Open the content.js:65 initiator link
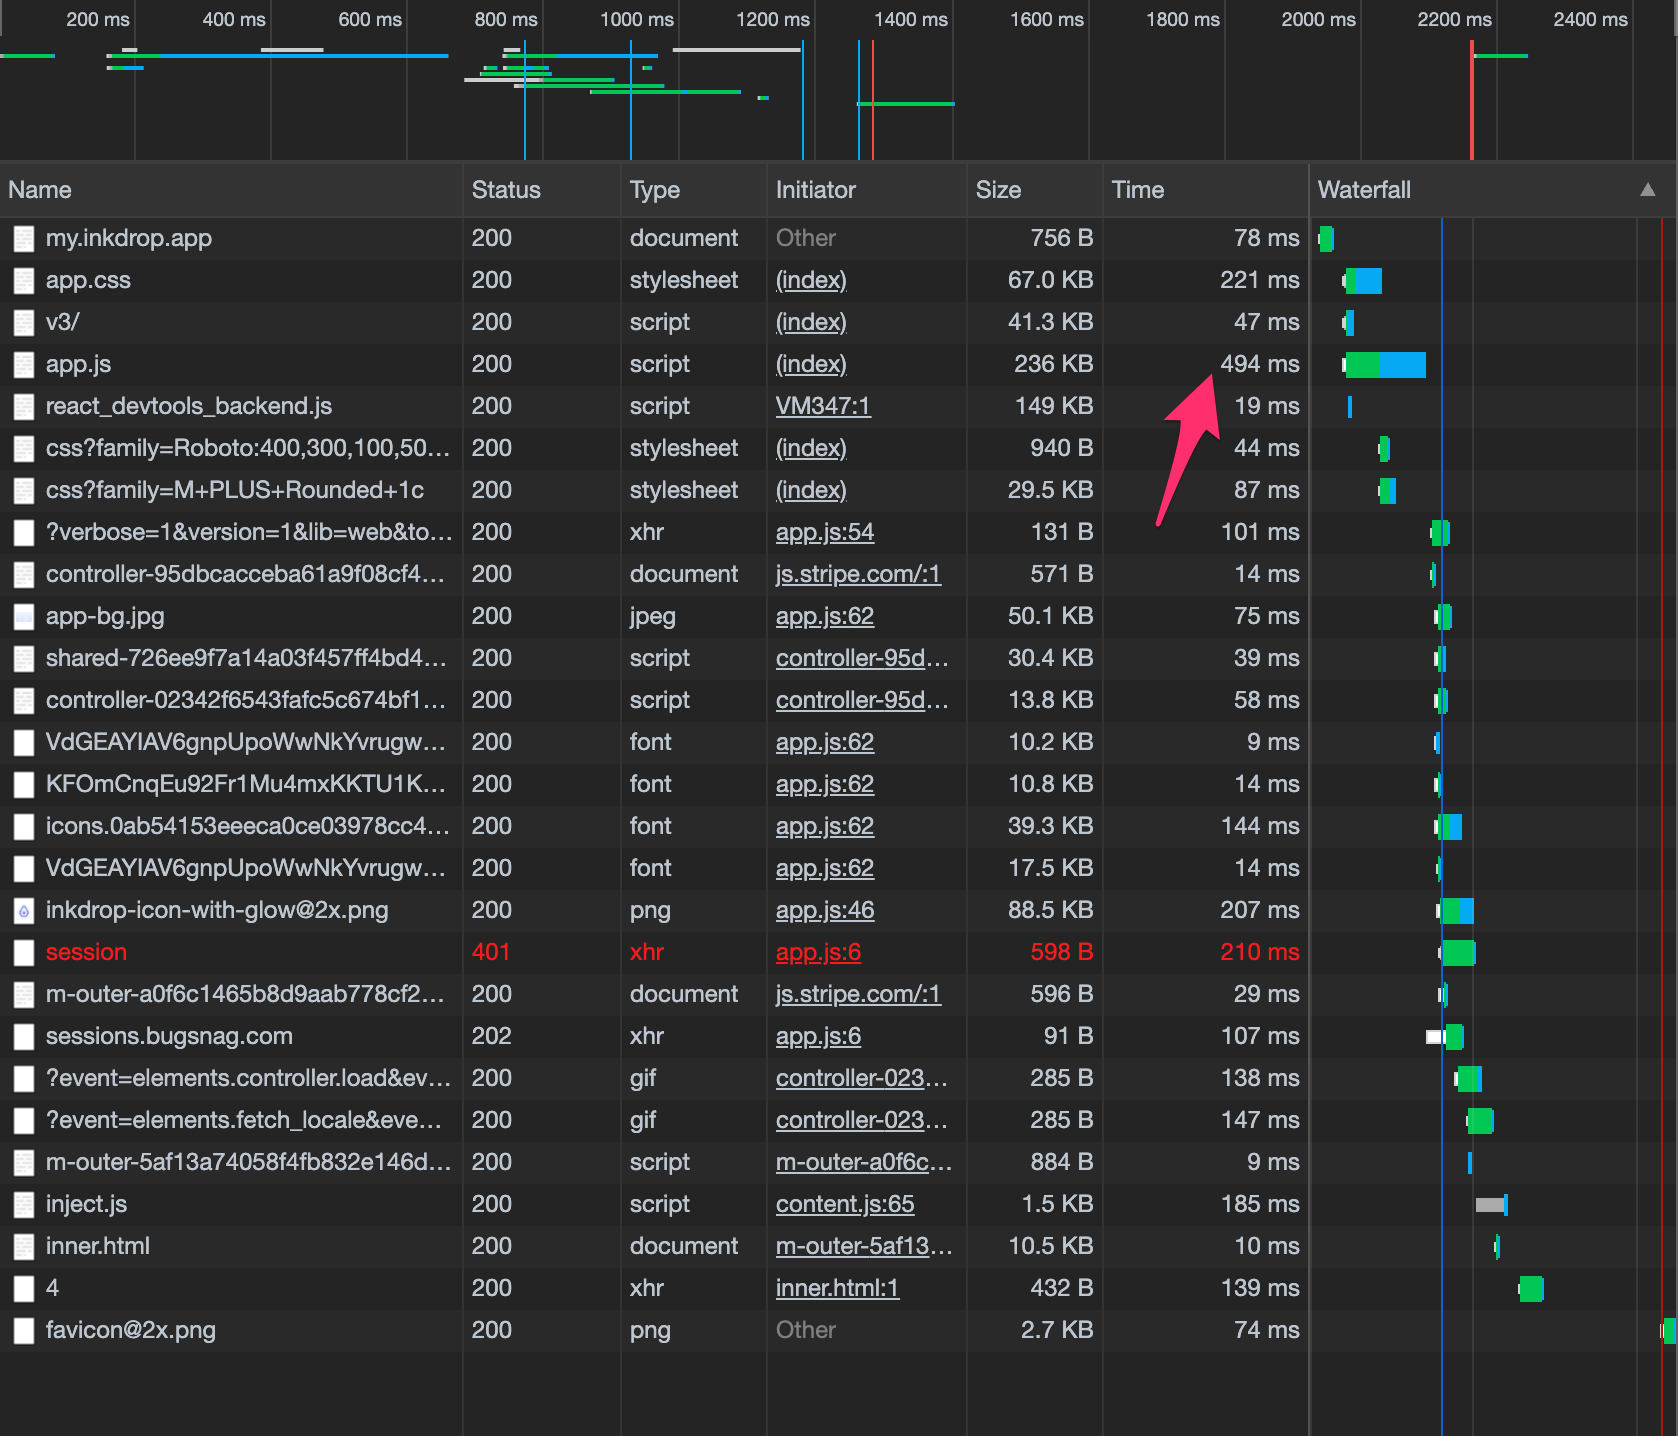Image resolution: width=1678 pixels, height=1436 pixels. [845, 1205]
